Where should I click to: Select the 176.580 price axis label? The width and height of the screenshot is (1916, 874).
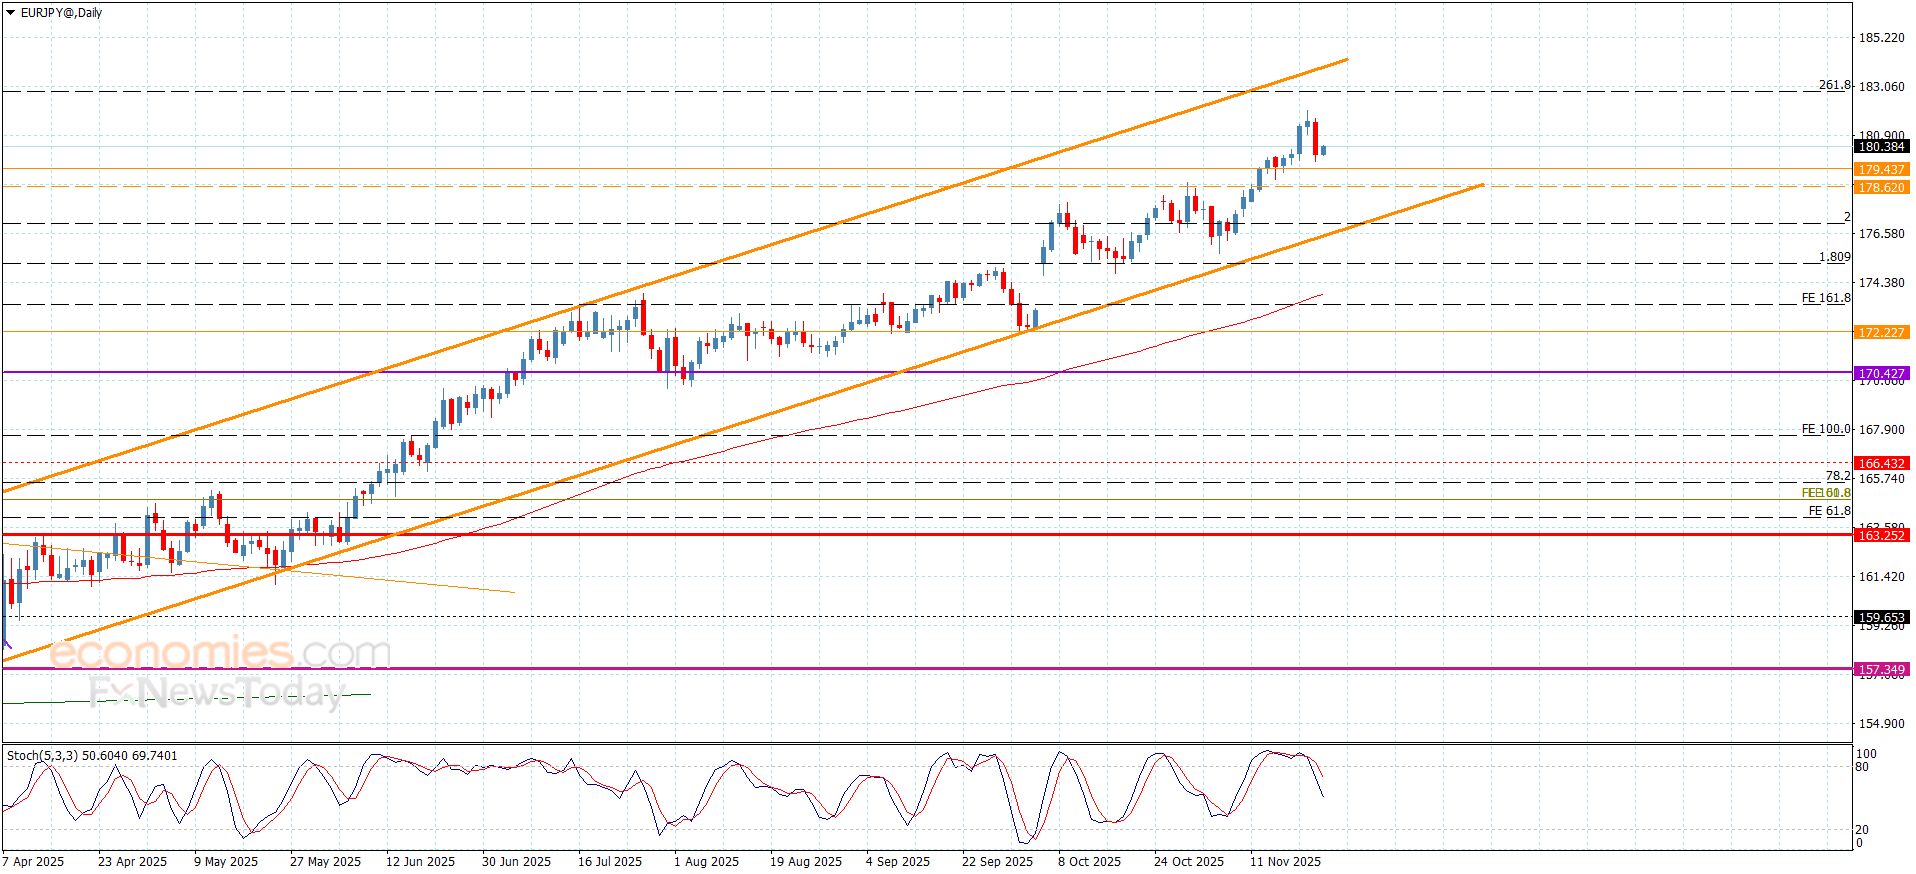(1881, 234)
